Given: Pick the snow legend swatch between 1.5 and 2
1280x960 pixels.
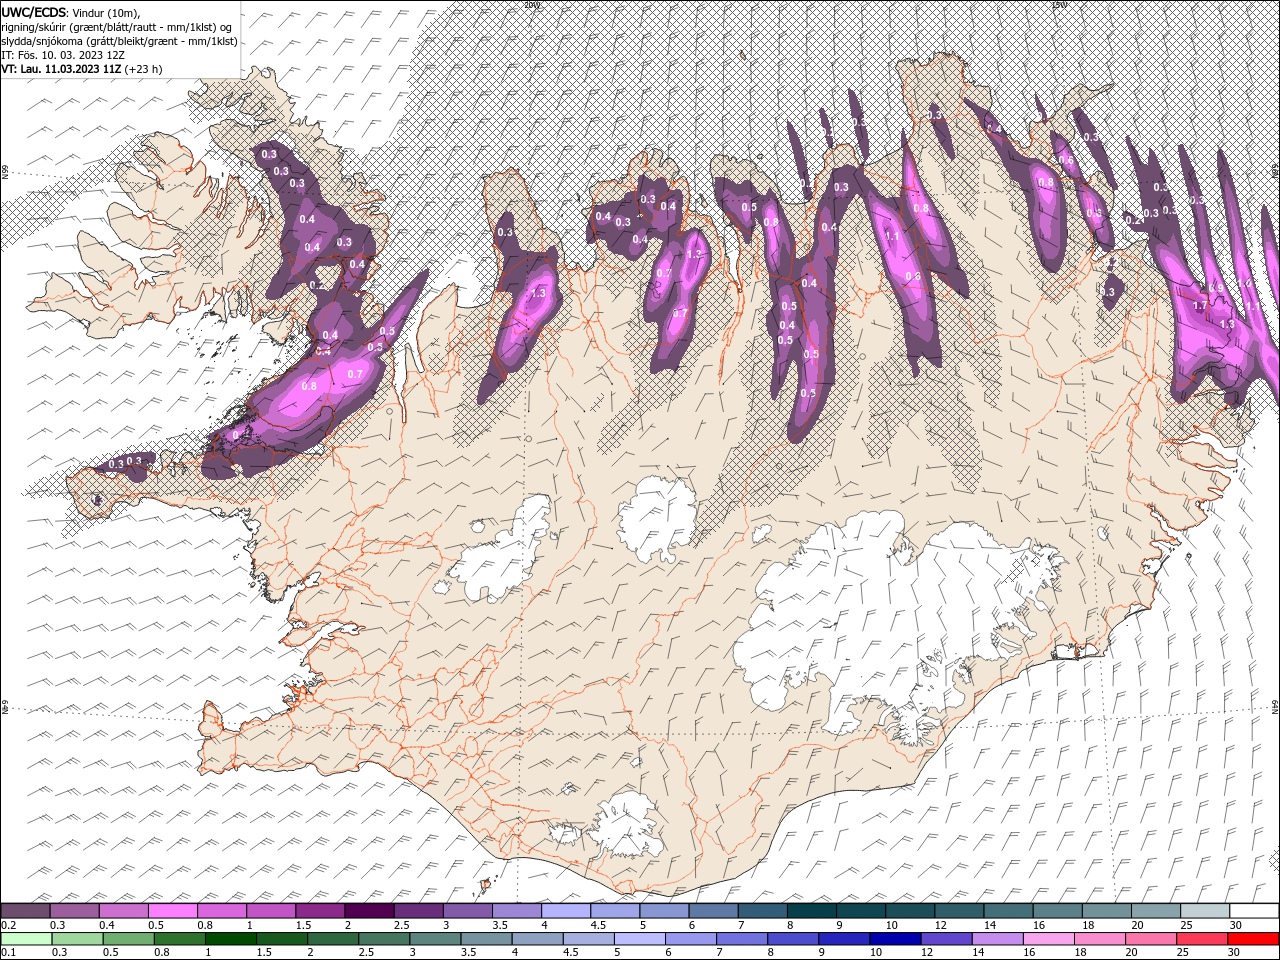Looking at the screenshot, I should click(x=319, y=911).
